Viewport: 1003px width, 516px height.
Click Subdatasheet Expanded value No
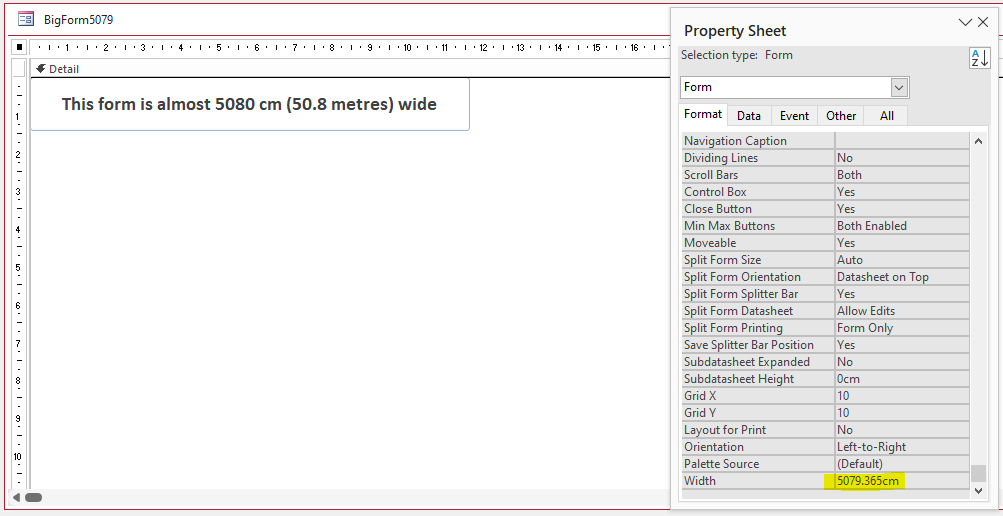point(902,362)
